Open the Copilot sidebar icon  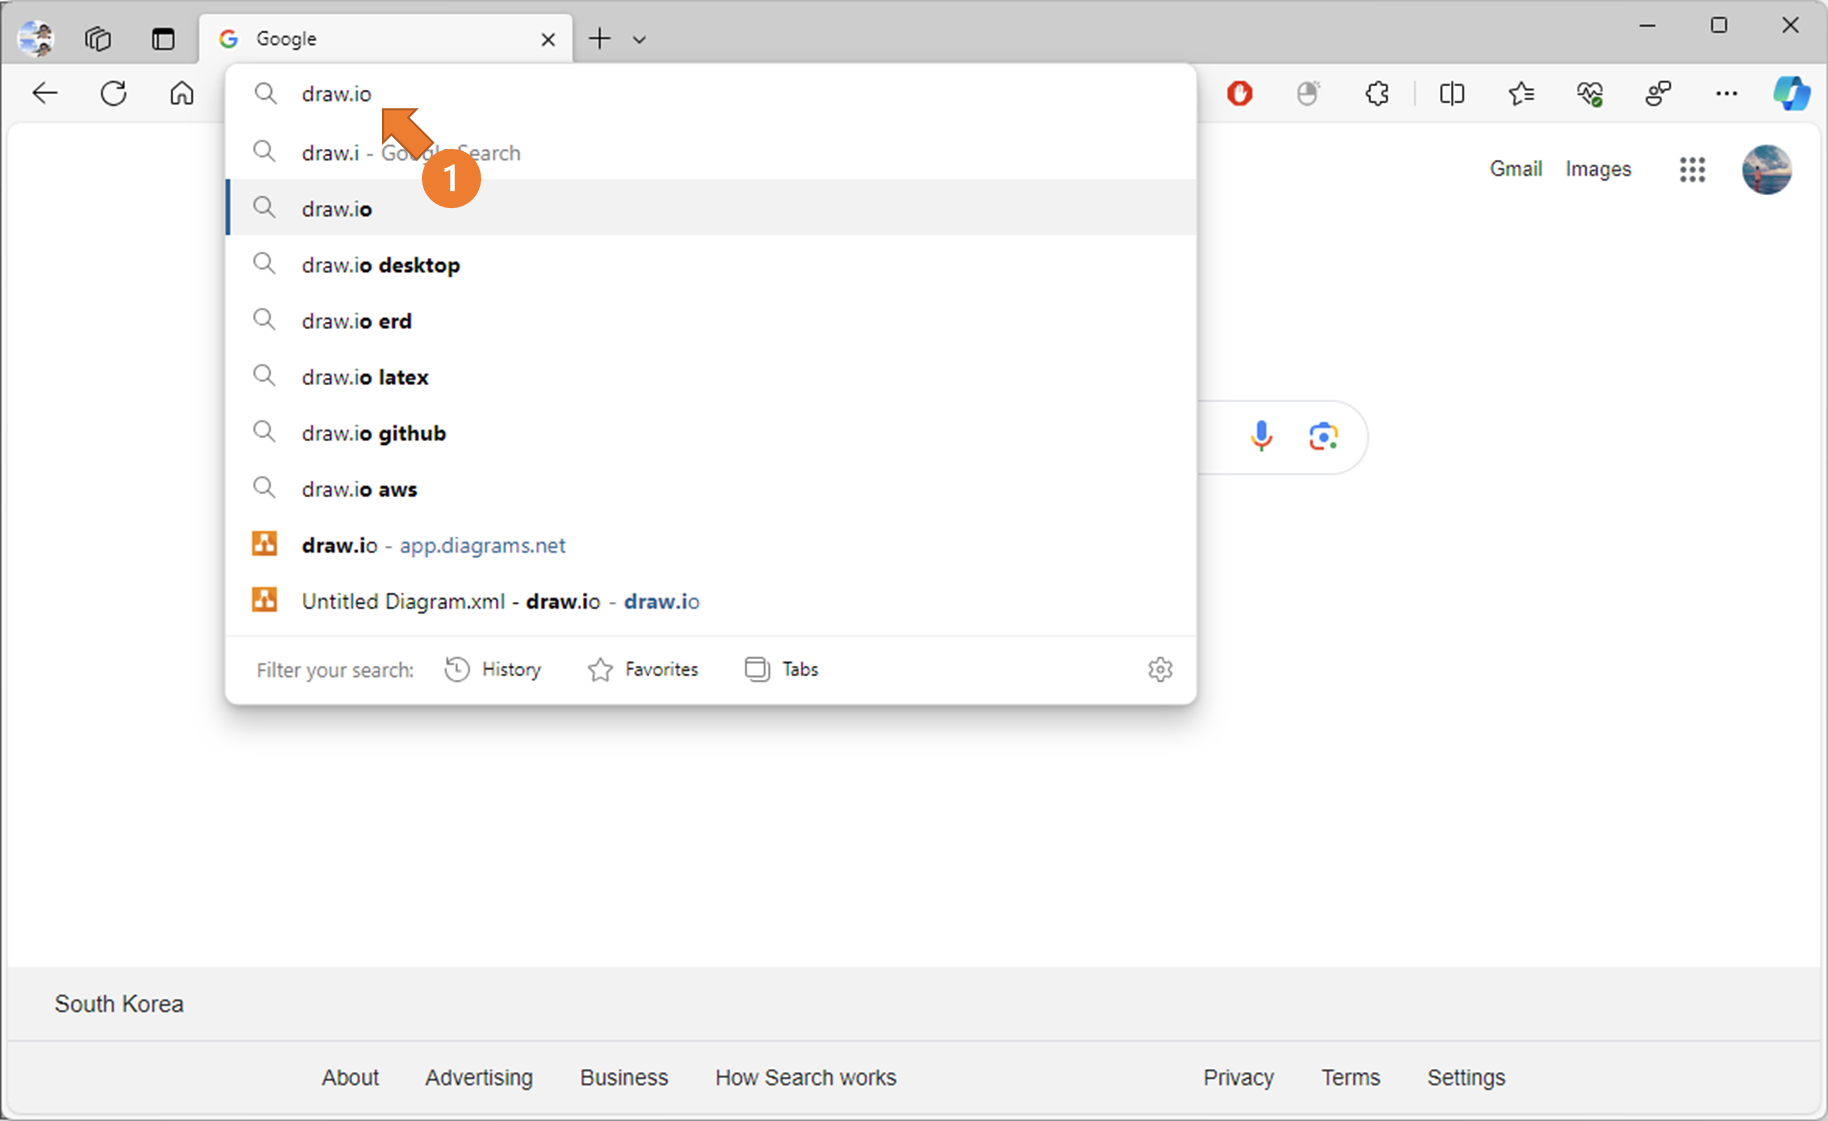[1791, 94]
